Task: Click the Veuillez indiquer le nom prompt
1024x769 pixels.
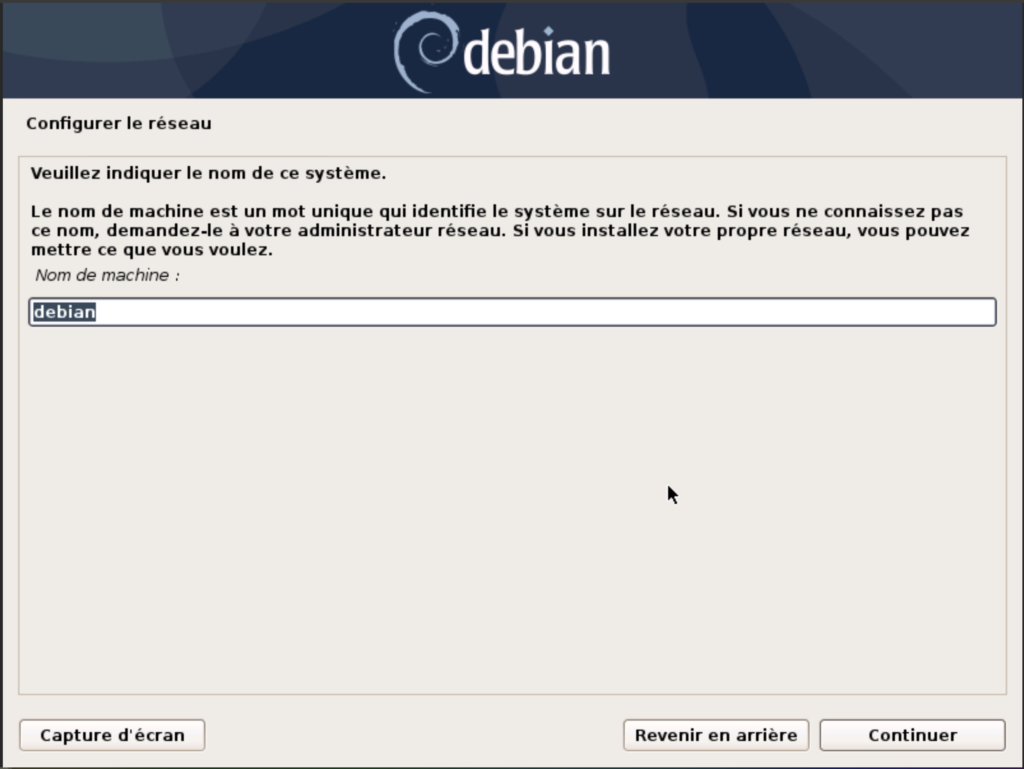Action: 208,173
